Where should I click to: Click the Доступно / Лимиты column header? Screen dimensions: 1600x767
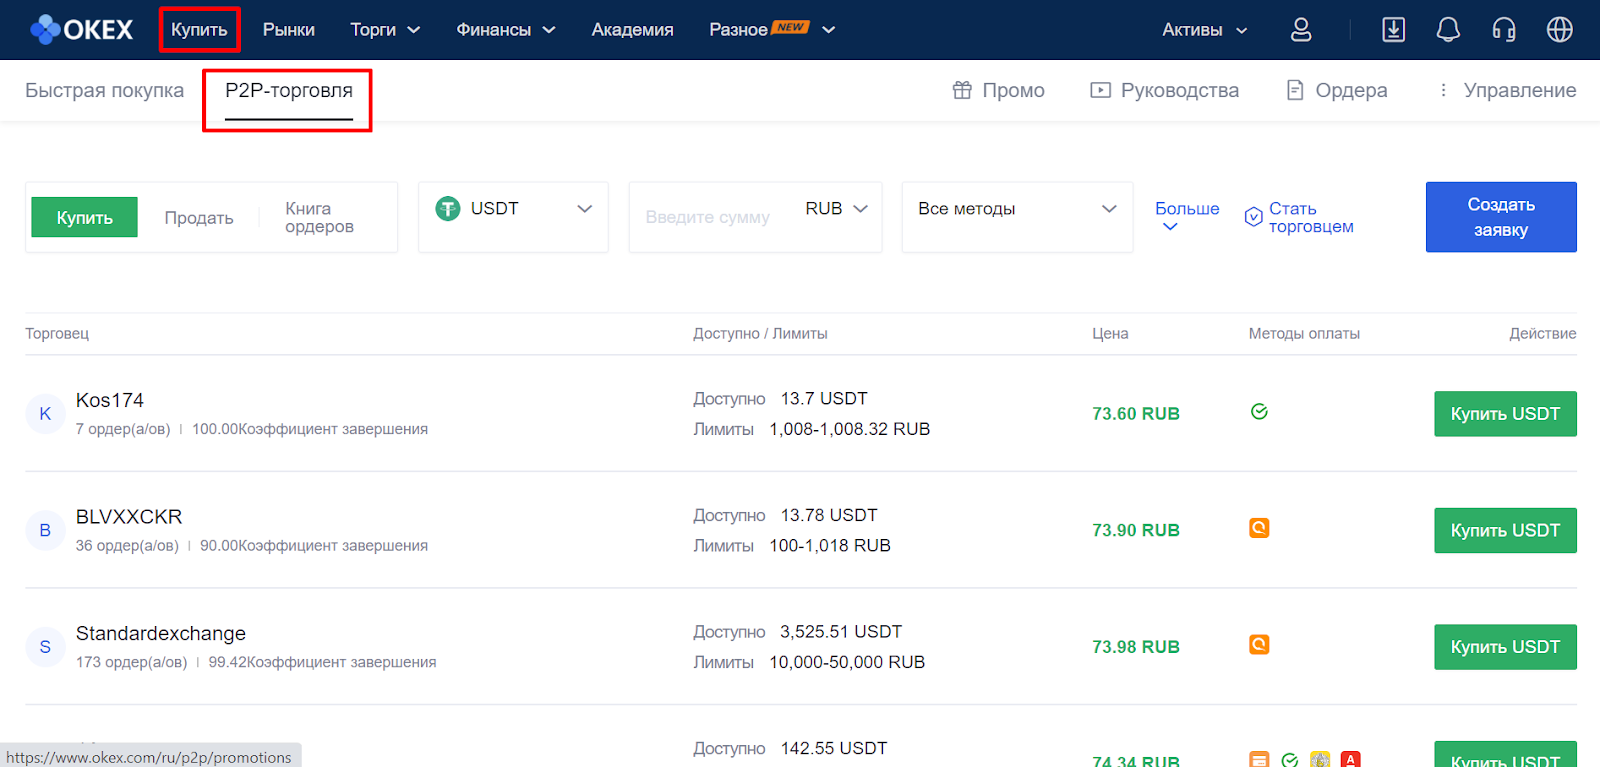pos(760,333)
